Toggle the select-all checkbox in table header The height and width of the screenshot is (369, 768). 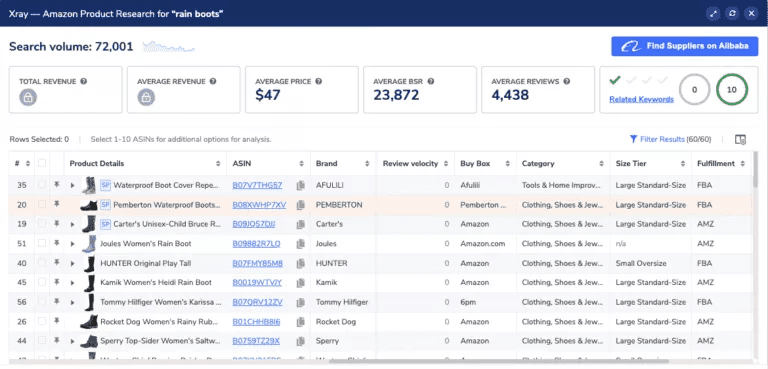point(42,163)
